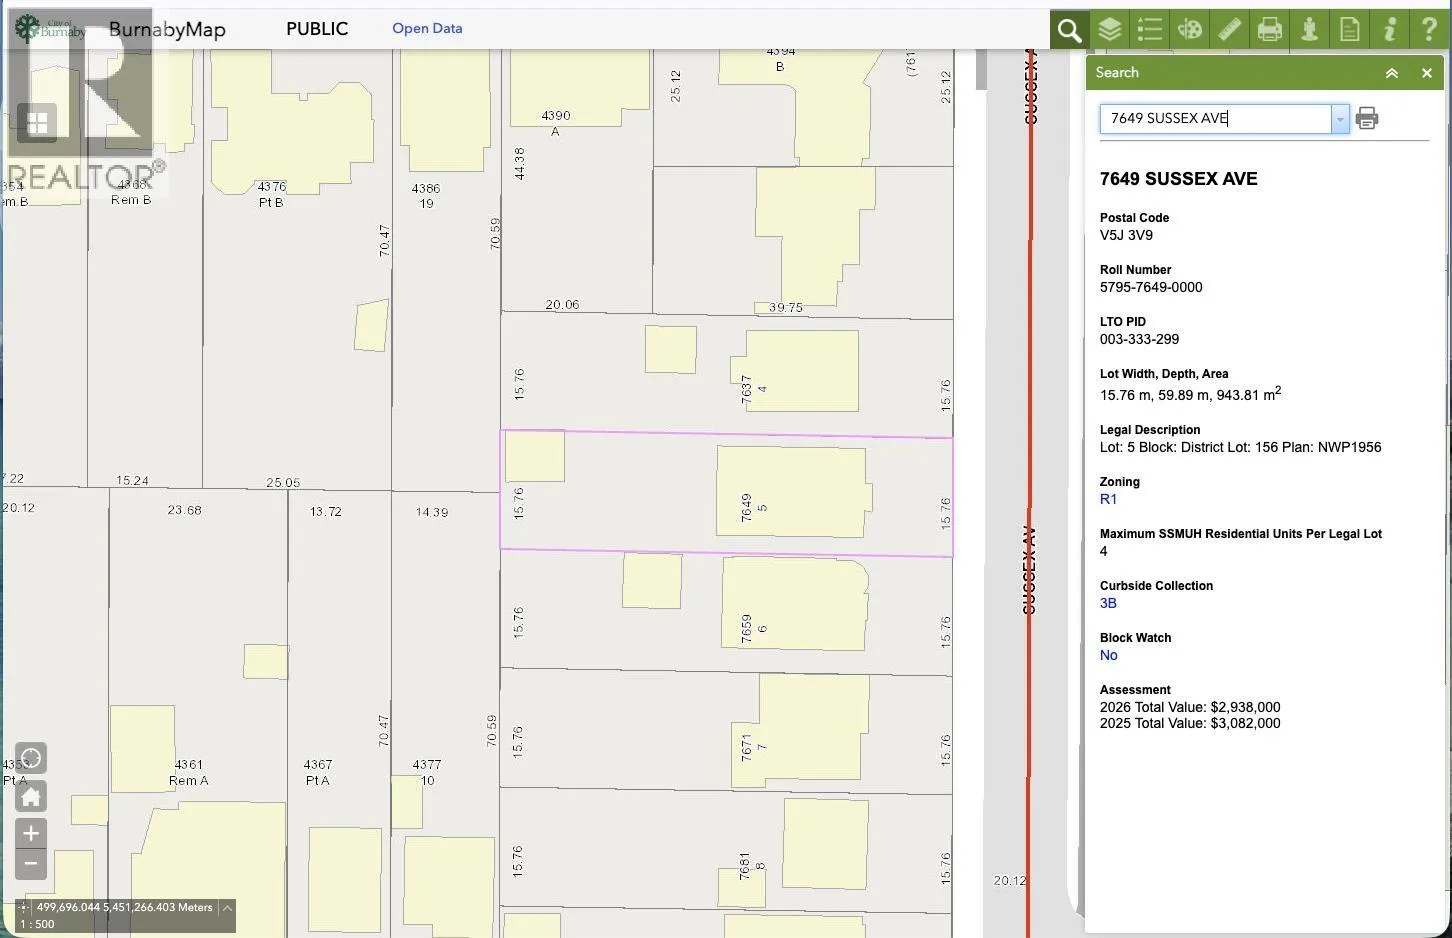
Task: Close the Search panel
Action: click(x=1427, y=73)
